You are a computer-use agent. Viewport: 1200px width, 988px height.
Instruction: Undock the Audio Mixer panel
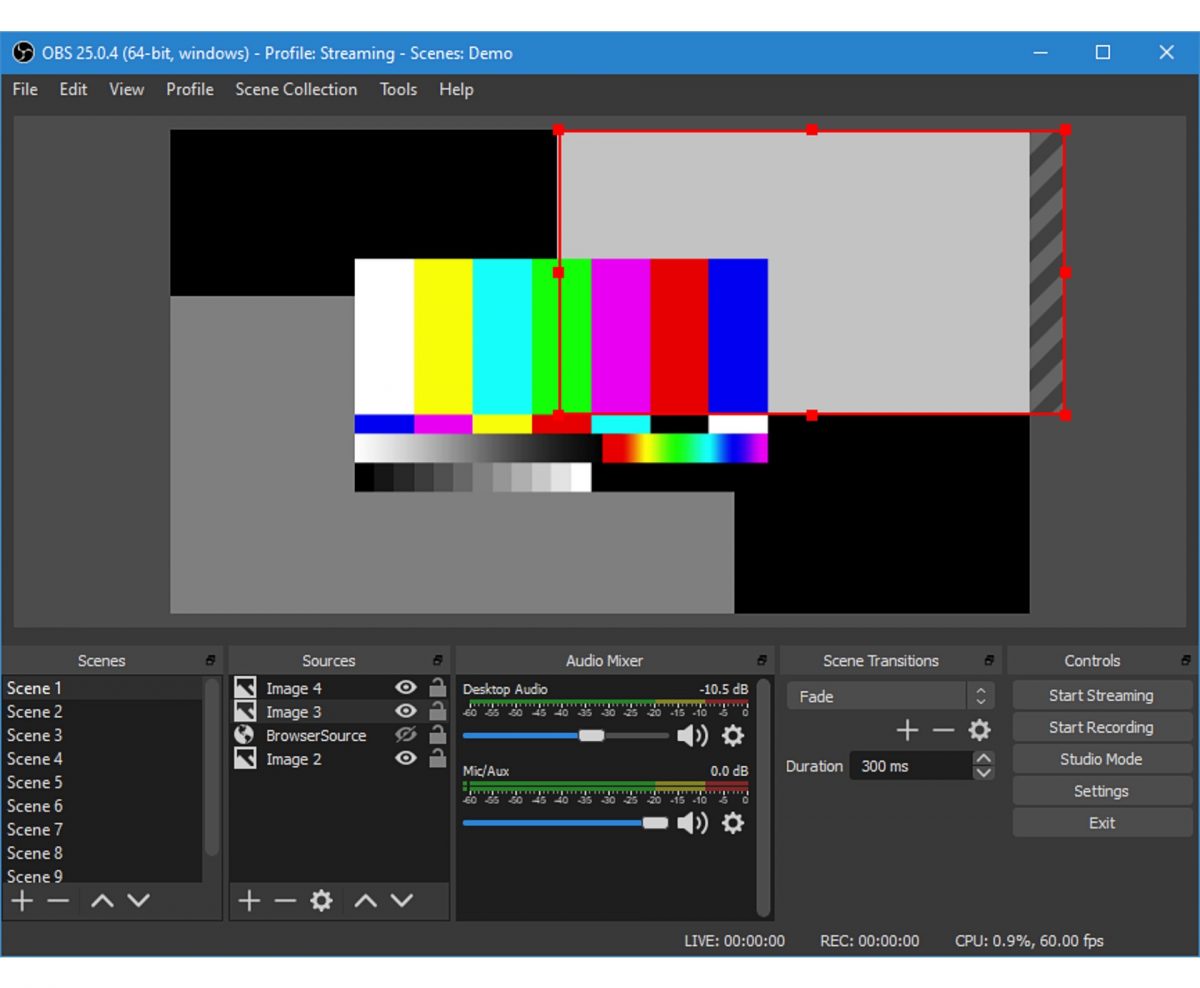(x=762, y=661)
